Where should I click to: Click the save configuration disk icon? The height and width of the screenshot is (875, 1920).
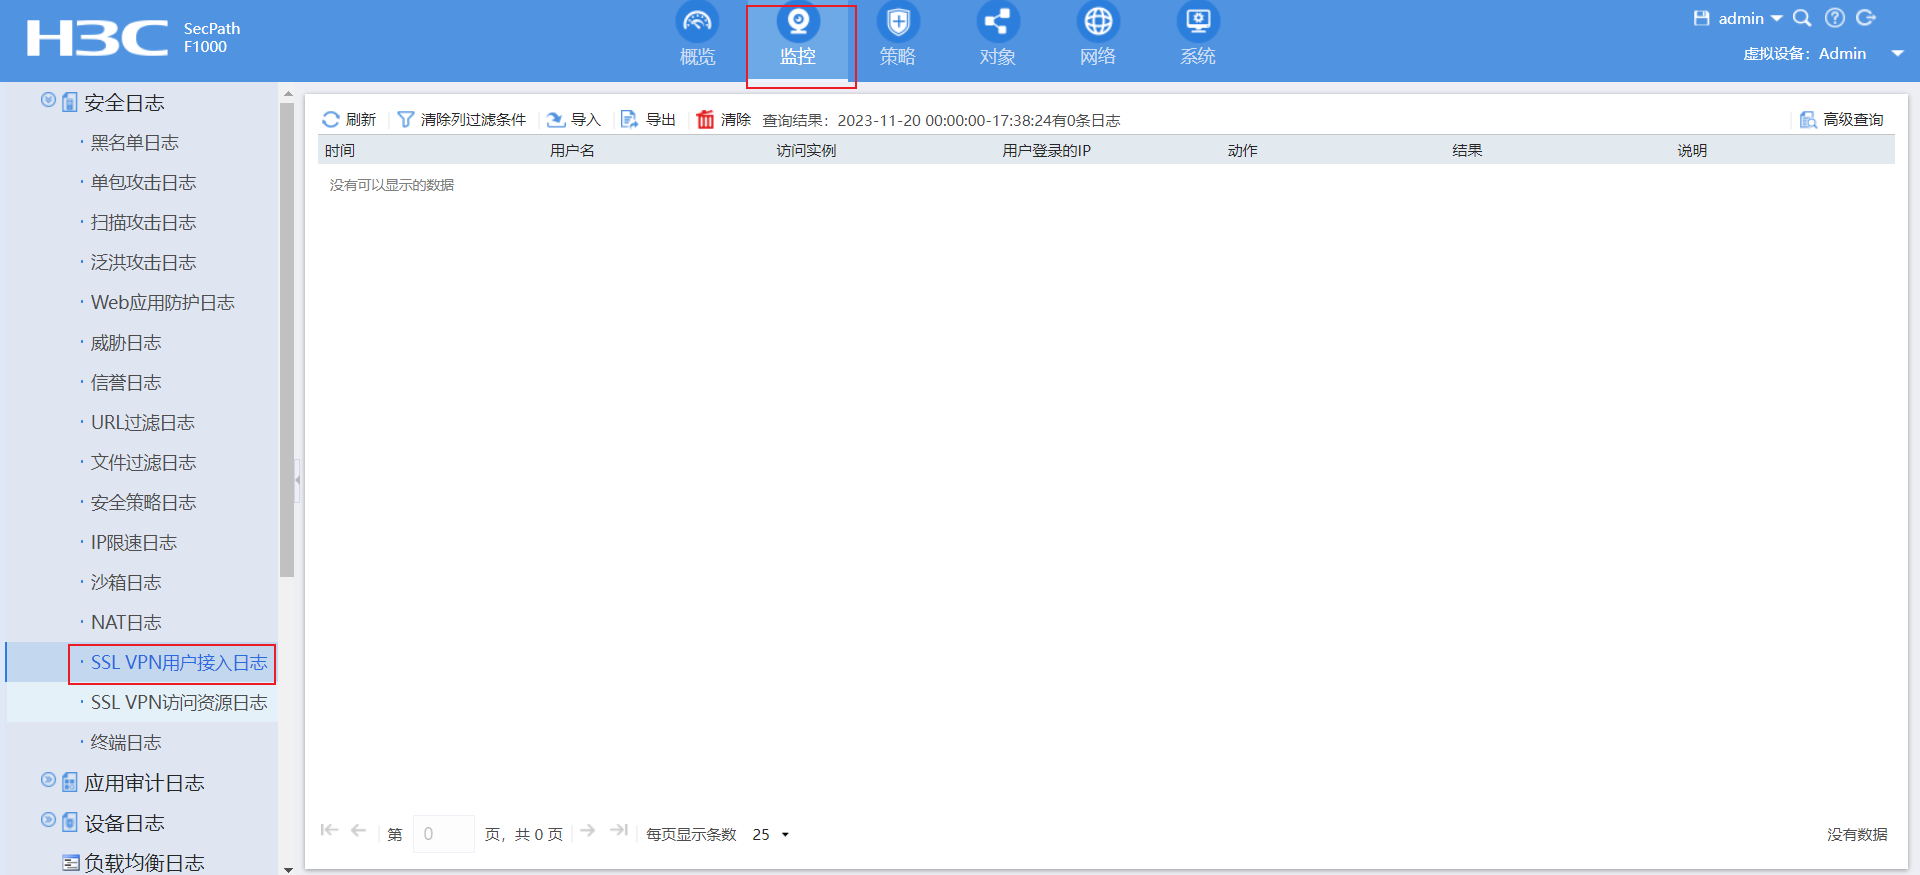click(1701, 18)
